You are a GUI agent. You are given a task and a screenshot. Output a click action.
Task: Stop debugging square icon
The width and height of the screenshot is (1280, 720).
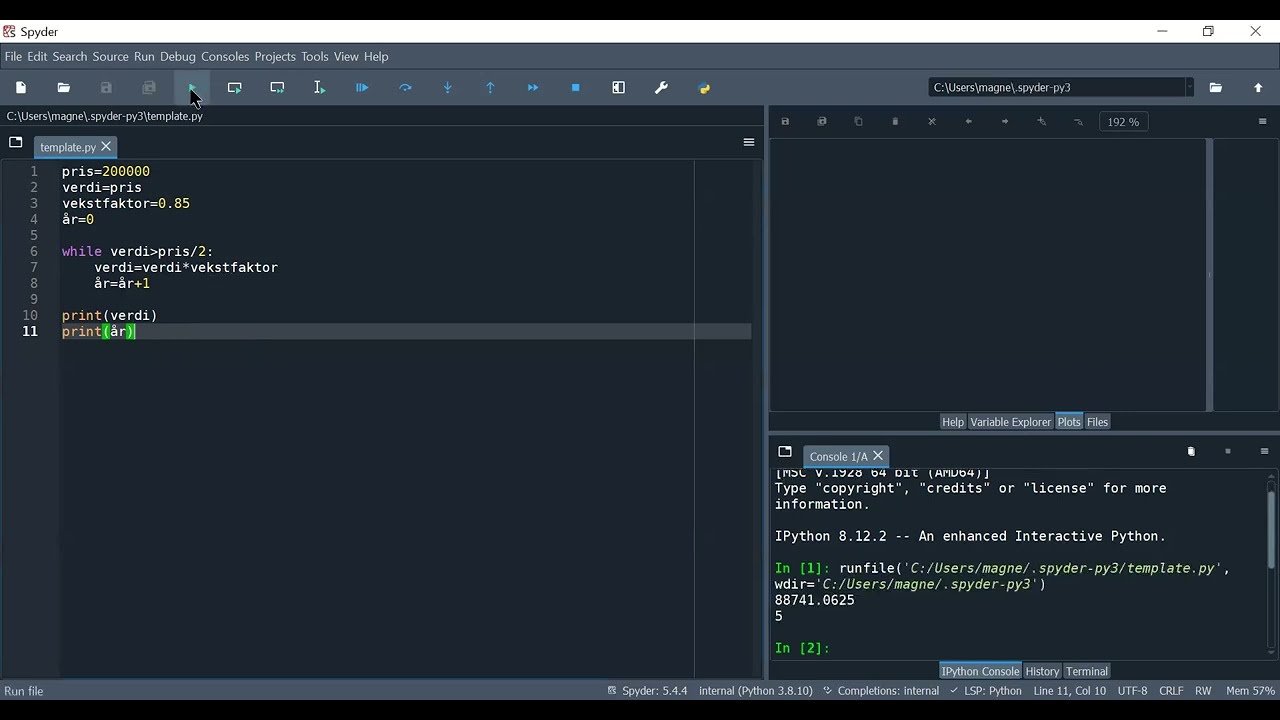[576, 88]
